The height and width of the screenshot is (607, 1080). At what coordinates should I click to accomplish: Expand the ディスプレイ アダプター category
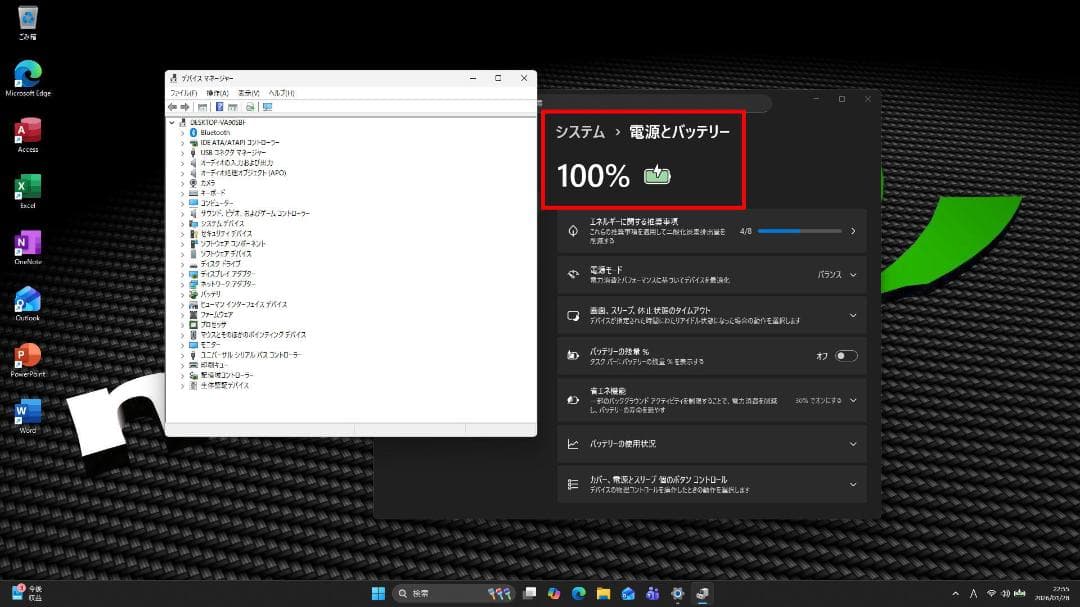click(x=181, y=274)
